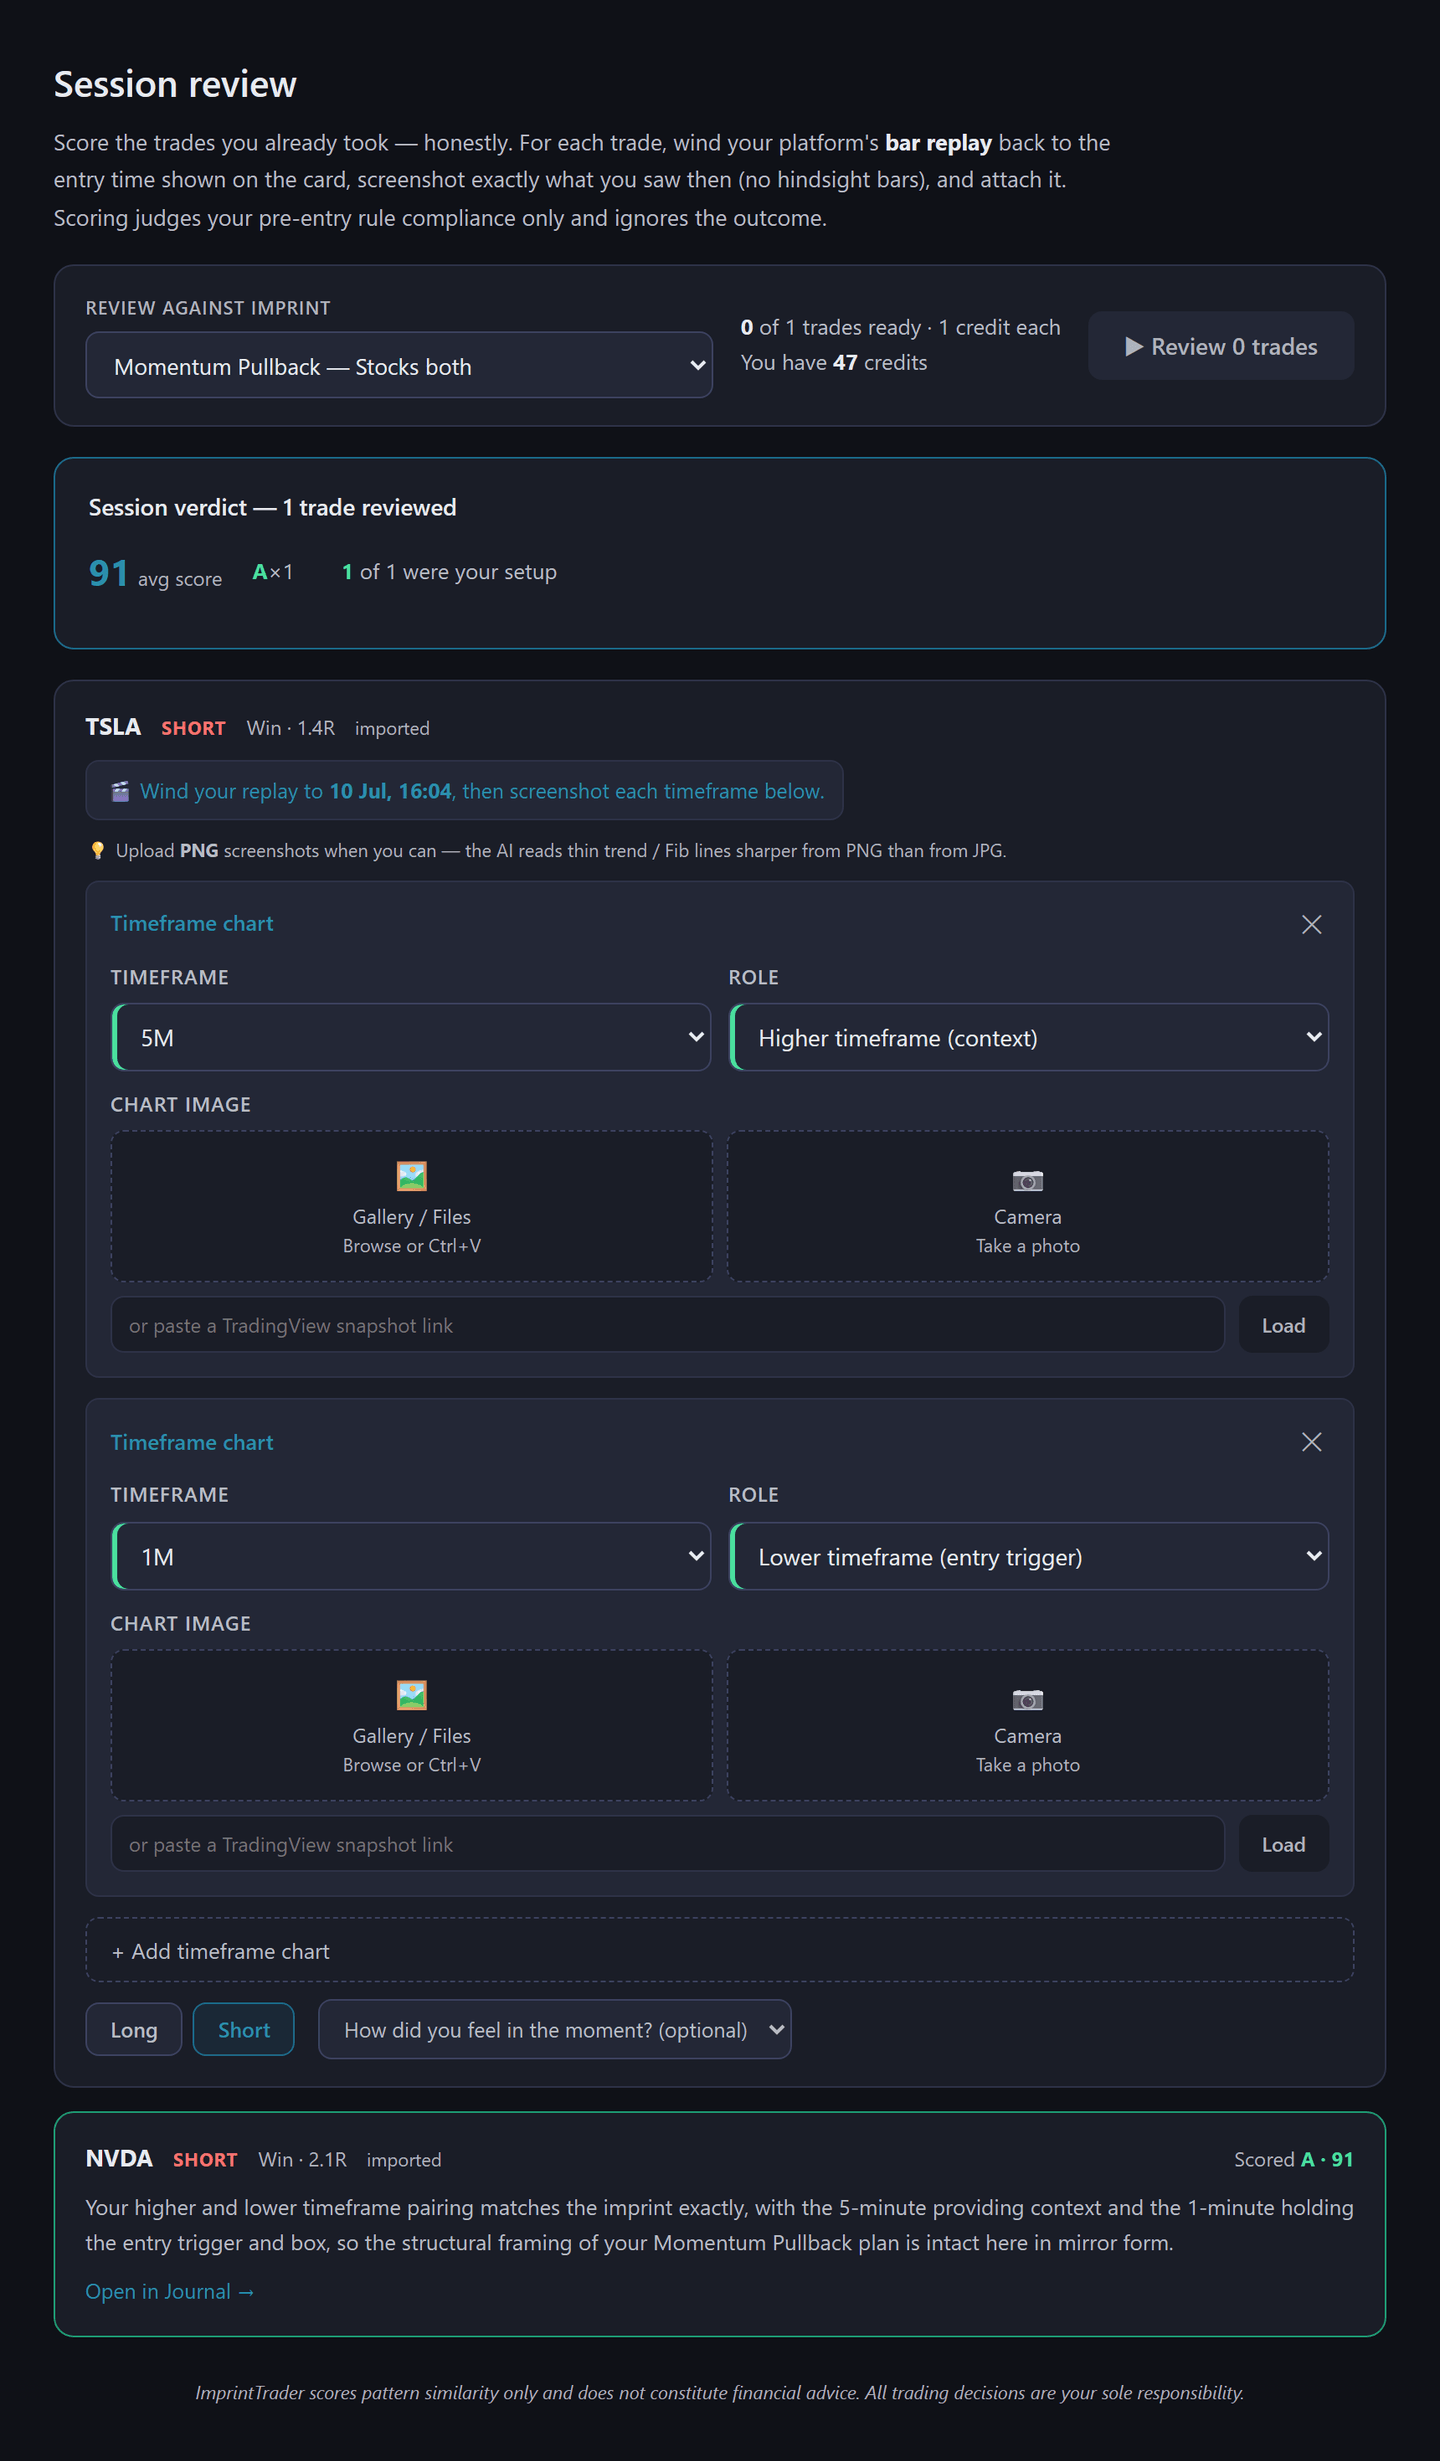Click snapshot link field in 5M chart

[x=667, y=1325]
